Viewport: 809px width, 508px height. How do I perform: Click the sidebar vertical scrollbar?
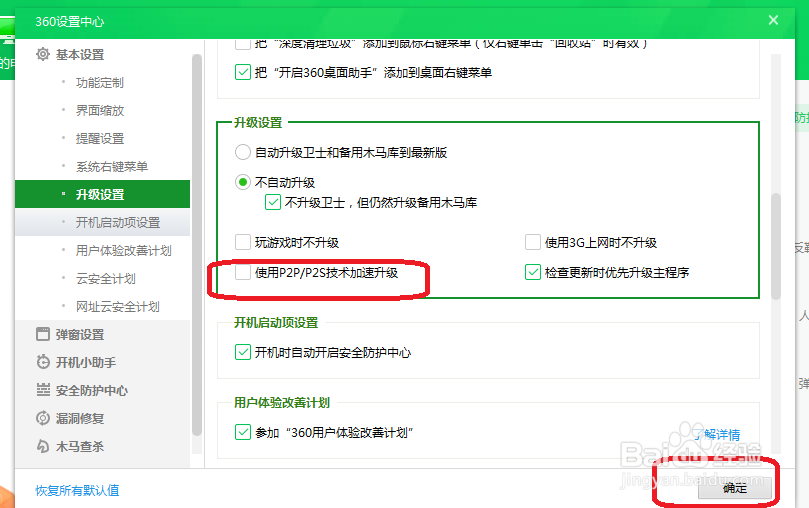[197, 245]
